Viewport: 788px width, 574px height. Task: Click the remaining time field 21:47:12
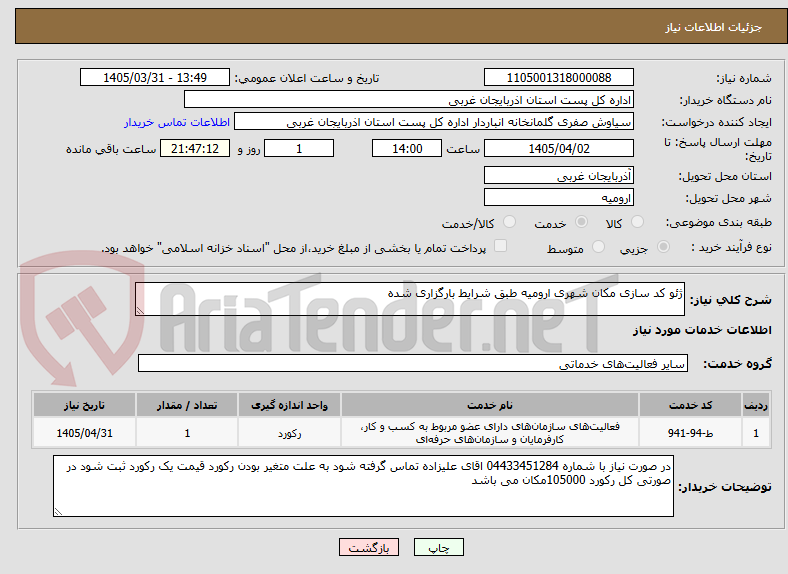coord(195,148)
